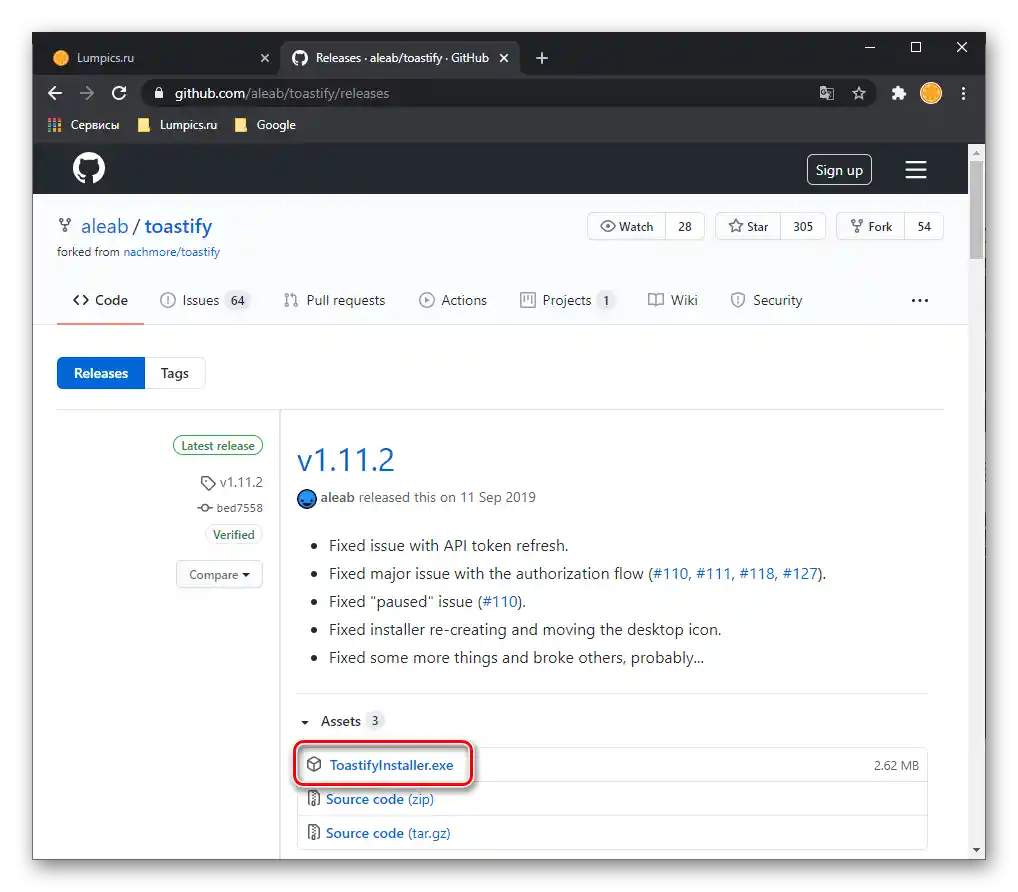The image size is (1018, 892).
Task: Click the scrollbar down arrow
Action: tap(976, 850)
